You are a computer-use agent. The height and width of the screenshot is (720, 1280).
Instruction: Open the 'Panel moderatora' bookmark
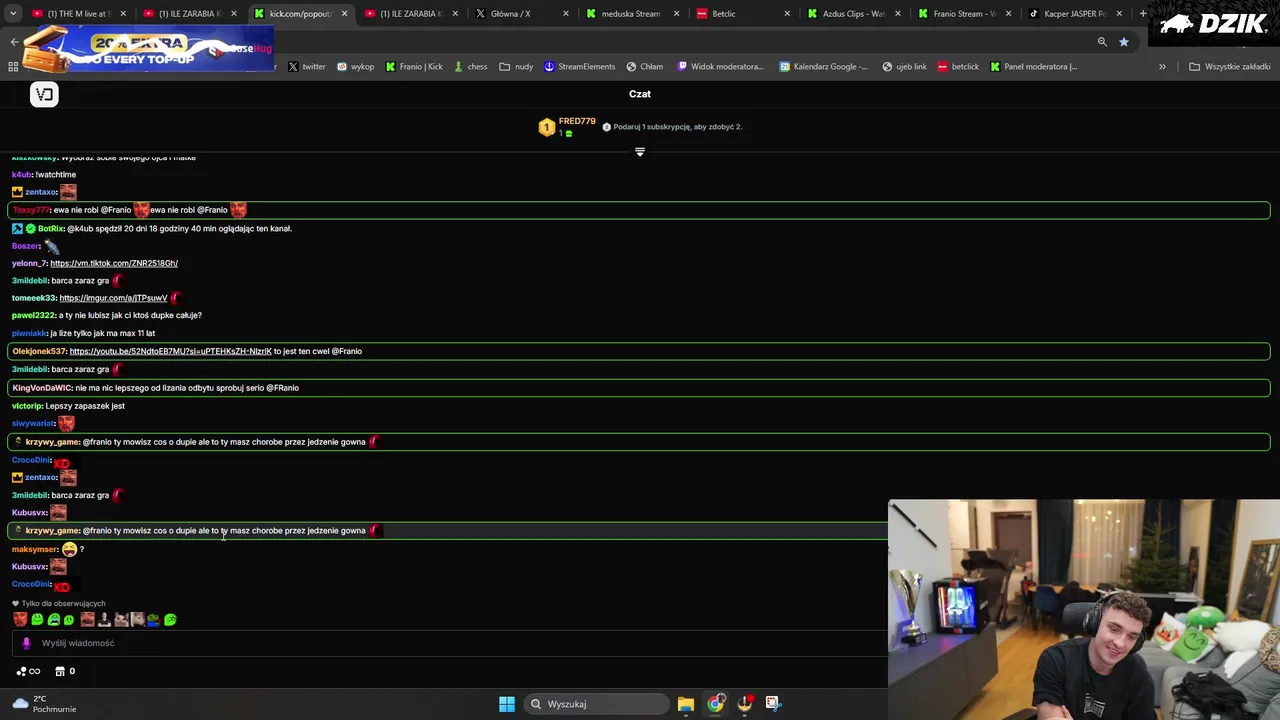1033,67
